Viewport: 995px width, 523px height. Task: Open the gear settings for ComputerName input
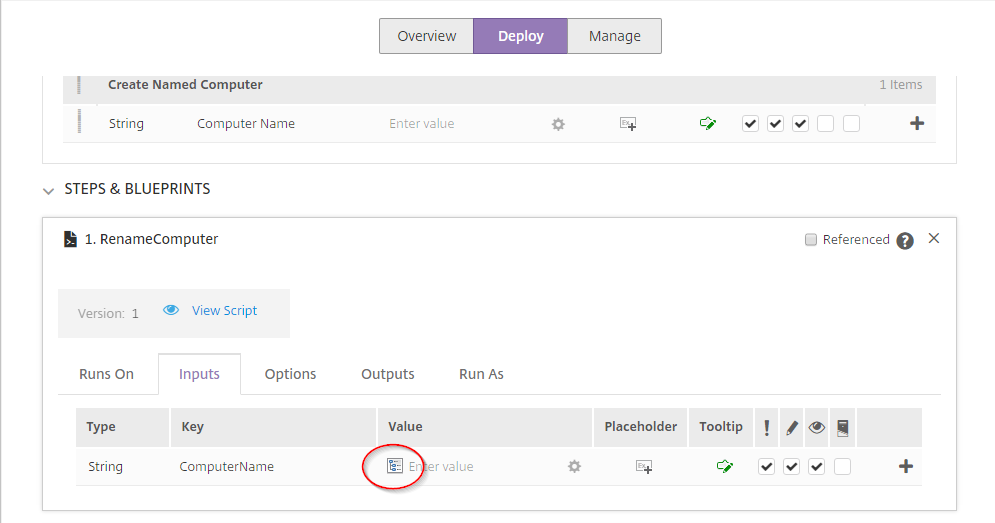574,466
